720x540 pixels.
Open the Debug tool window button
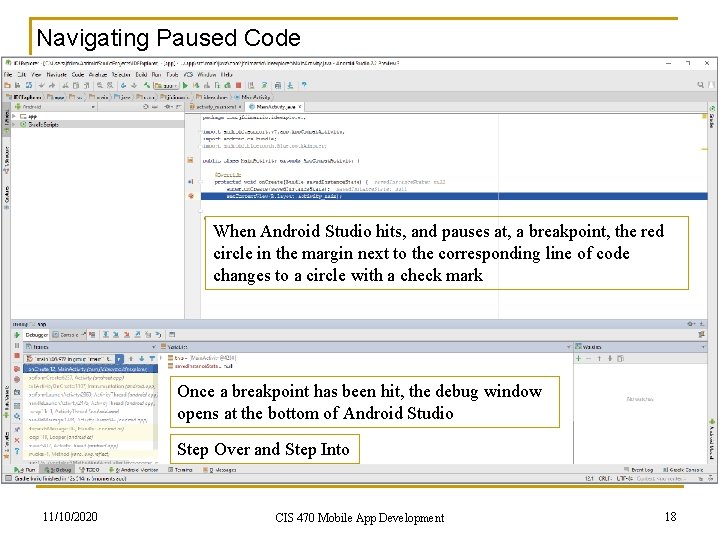58,470
